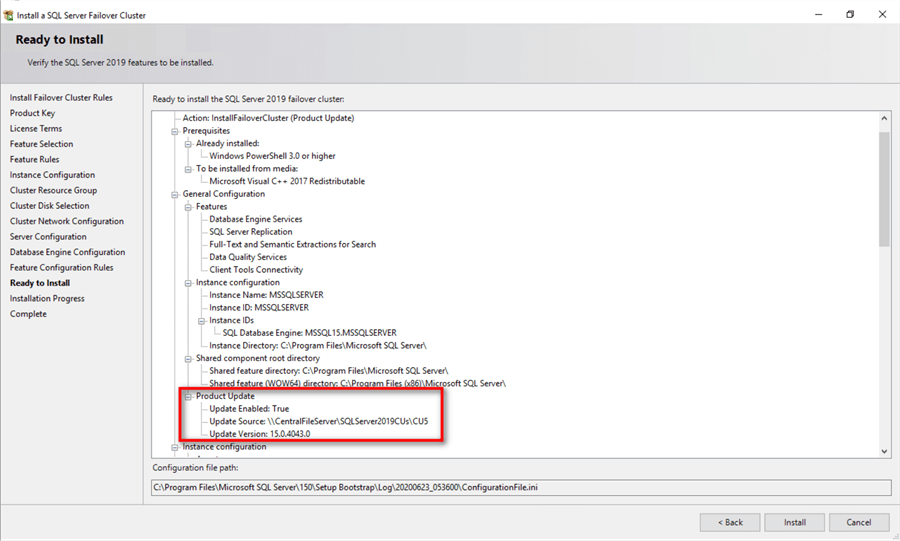Select the Complete step

[28, 314]
